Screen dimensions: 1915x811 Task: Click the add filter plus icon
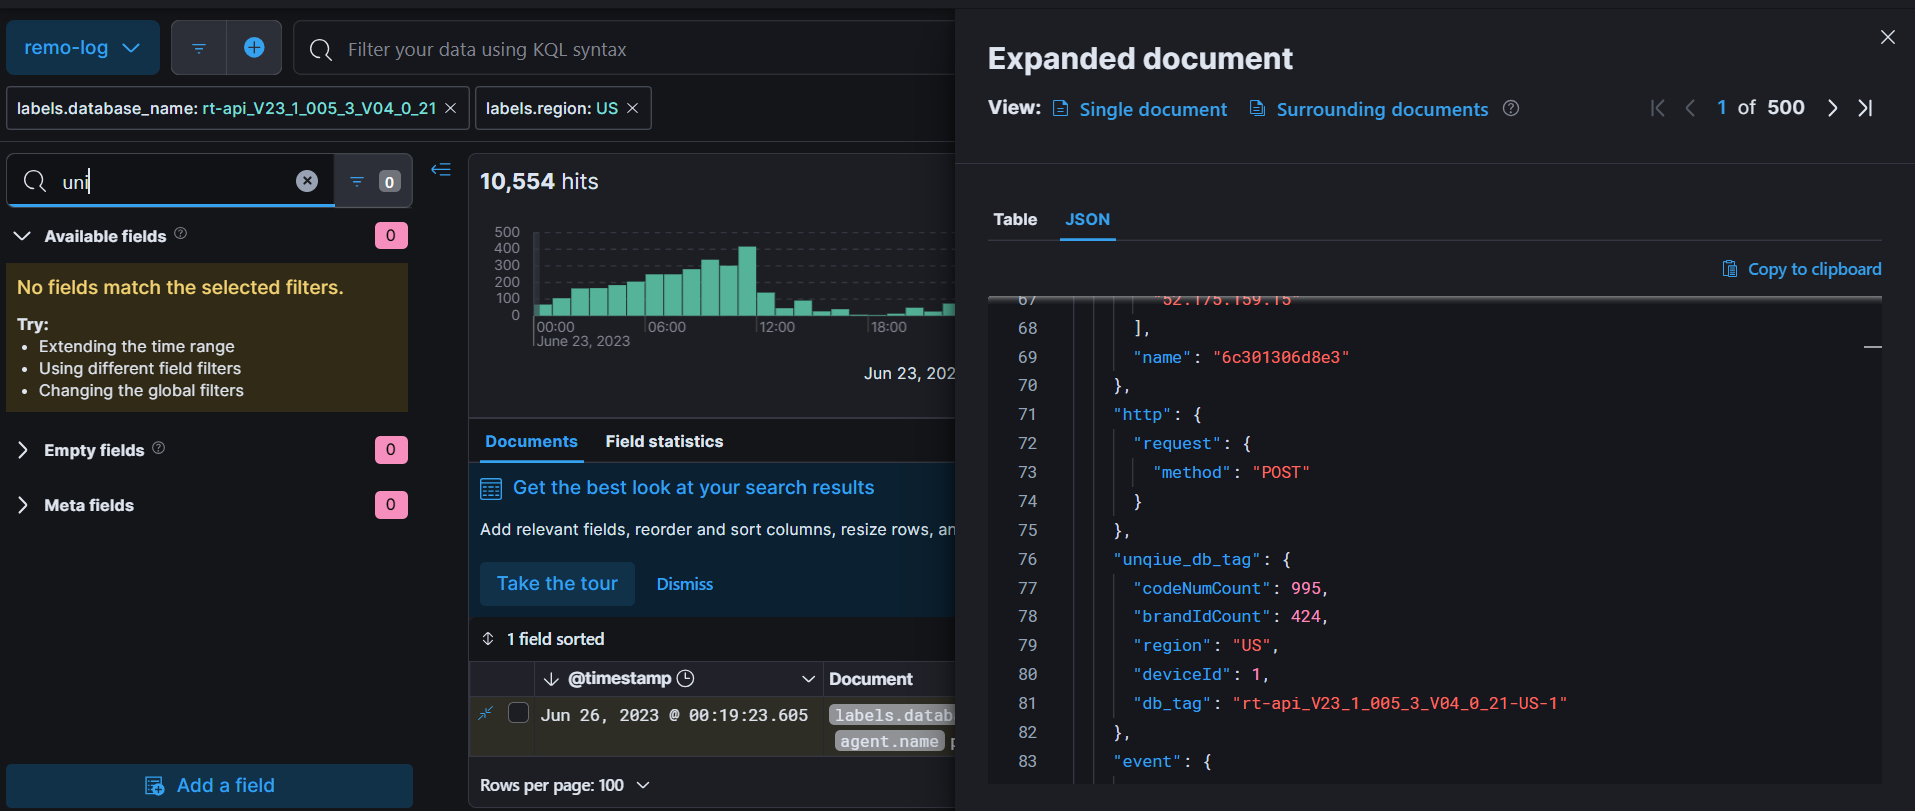point(254,48)
